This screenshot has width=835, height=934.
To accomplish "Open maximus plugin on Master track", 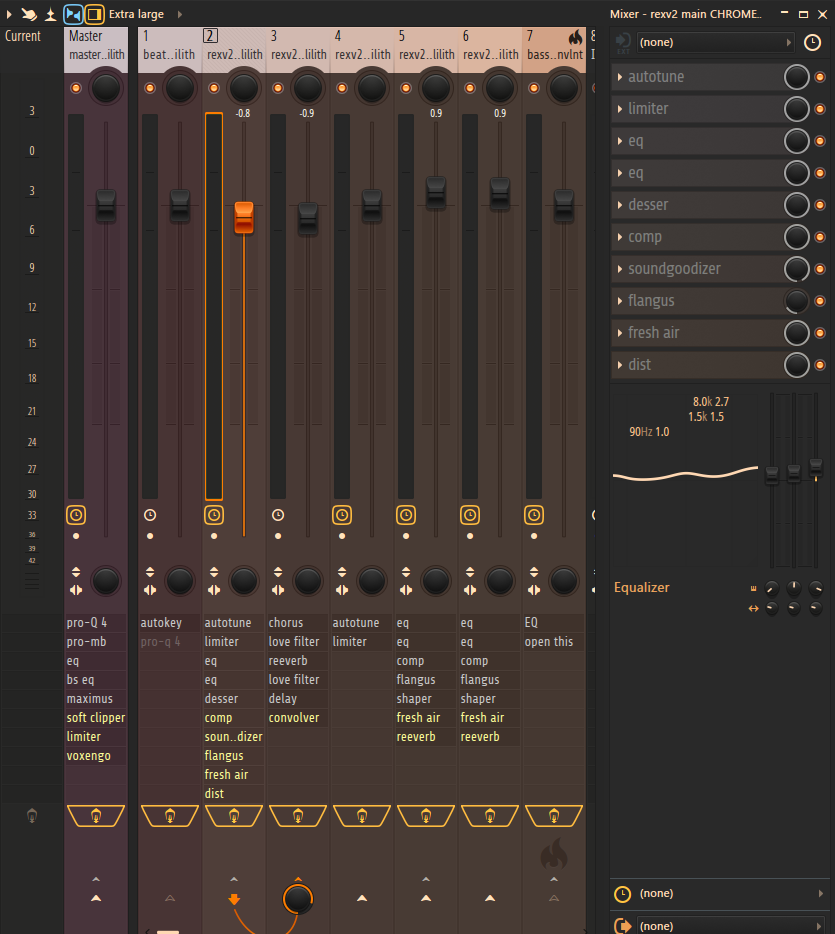I will [x=96, y=699].
